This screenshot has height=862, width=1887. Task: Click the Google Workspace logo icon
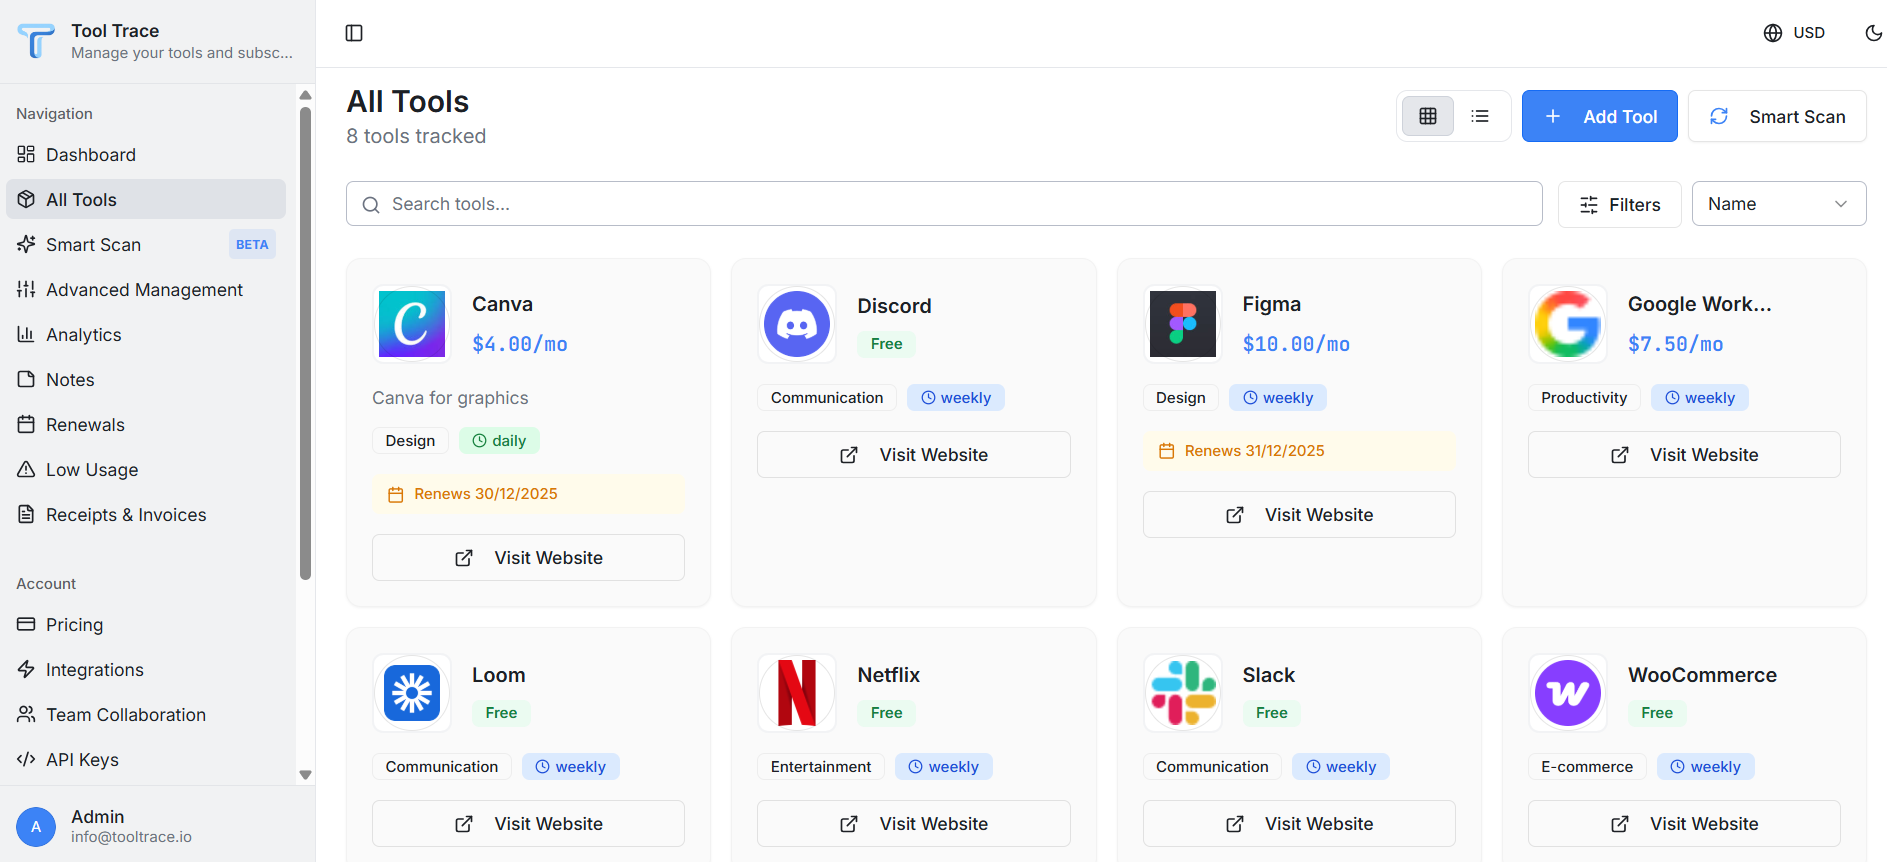click(1567, 324)
